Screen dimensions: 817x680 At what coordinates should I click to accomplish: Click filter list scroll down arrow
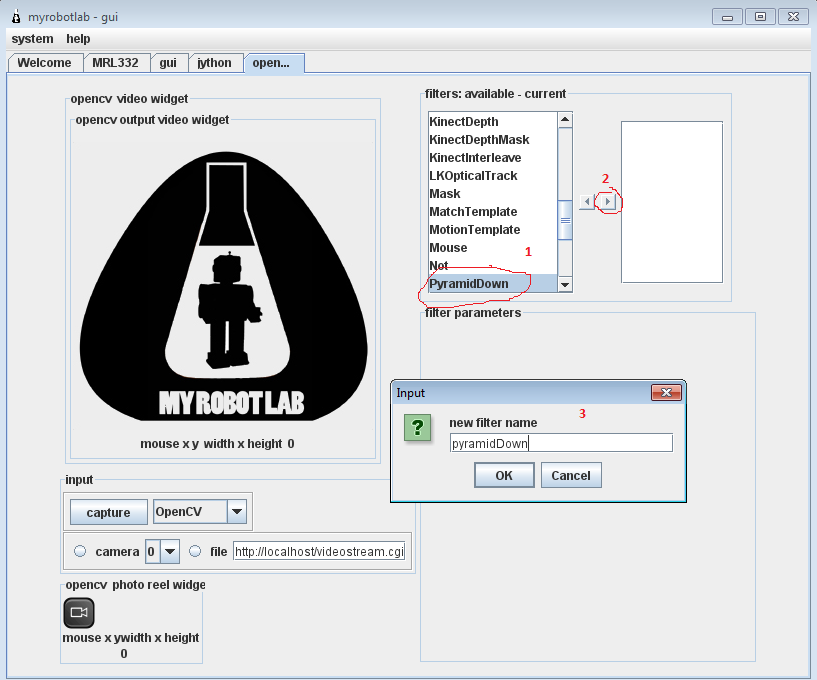565,285
